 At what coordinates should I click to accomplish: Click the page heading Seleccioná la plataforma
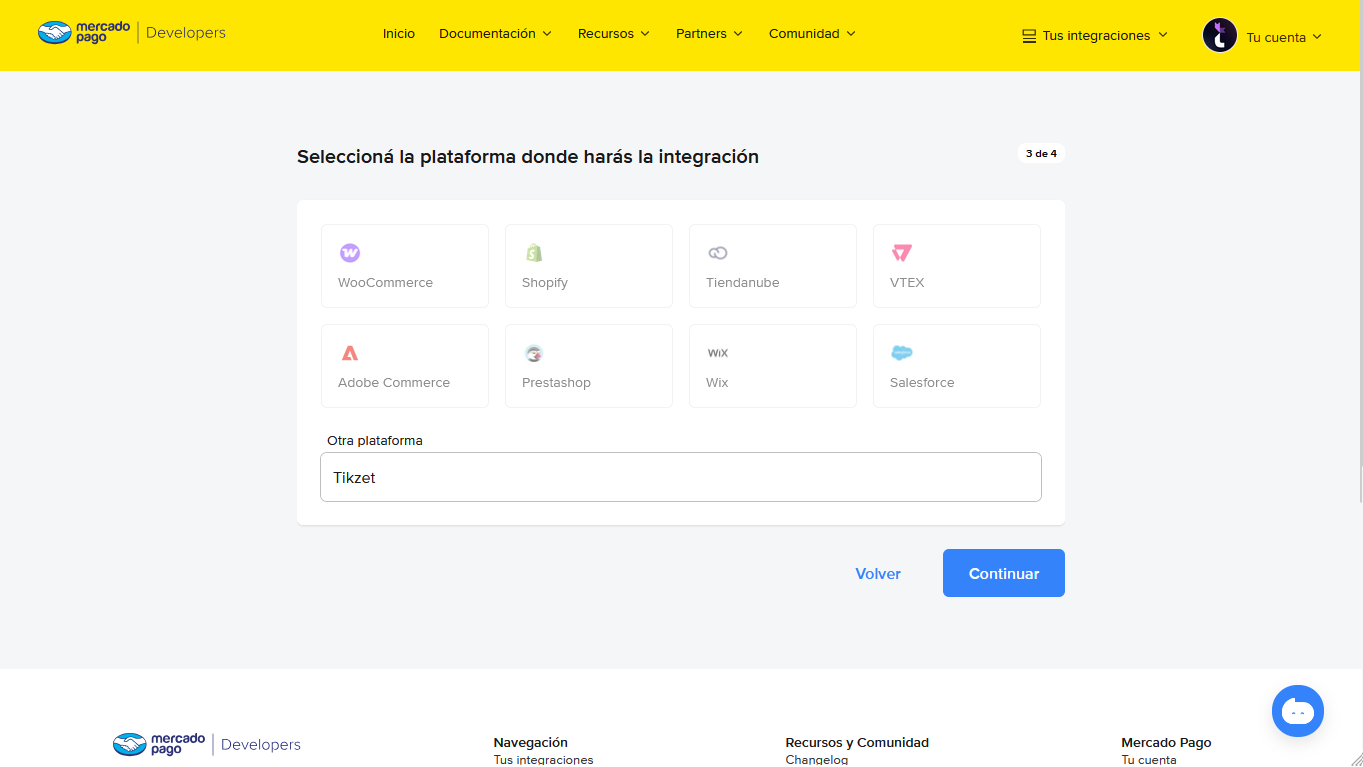click(x=528, y=157)
